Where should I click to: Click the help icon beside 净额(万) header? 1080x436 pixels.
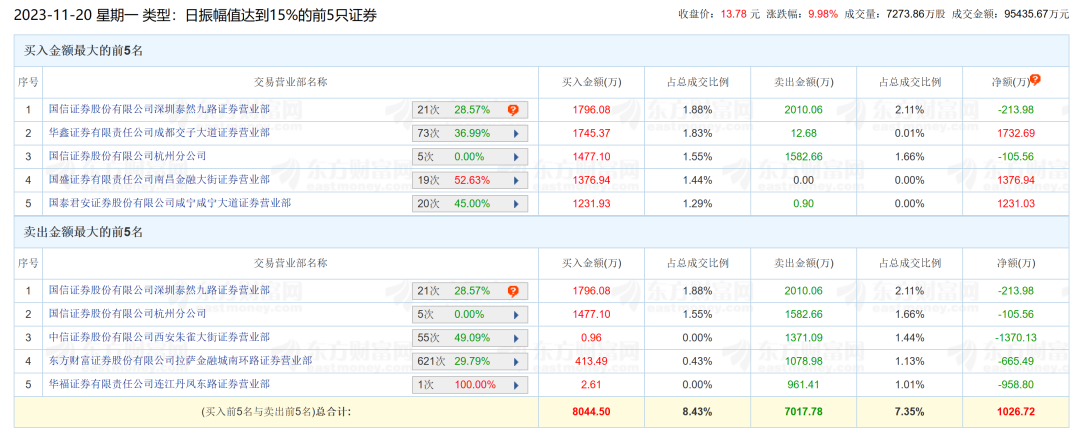click(x=1035, y=80)
